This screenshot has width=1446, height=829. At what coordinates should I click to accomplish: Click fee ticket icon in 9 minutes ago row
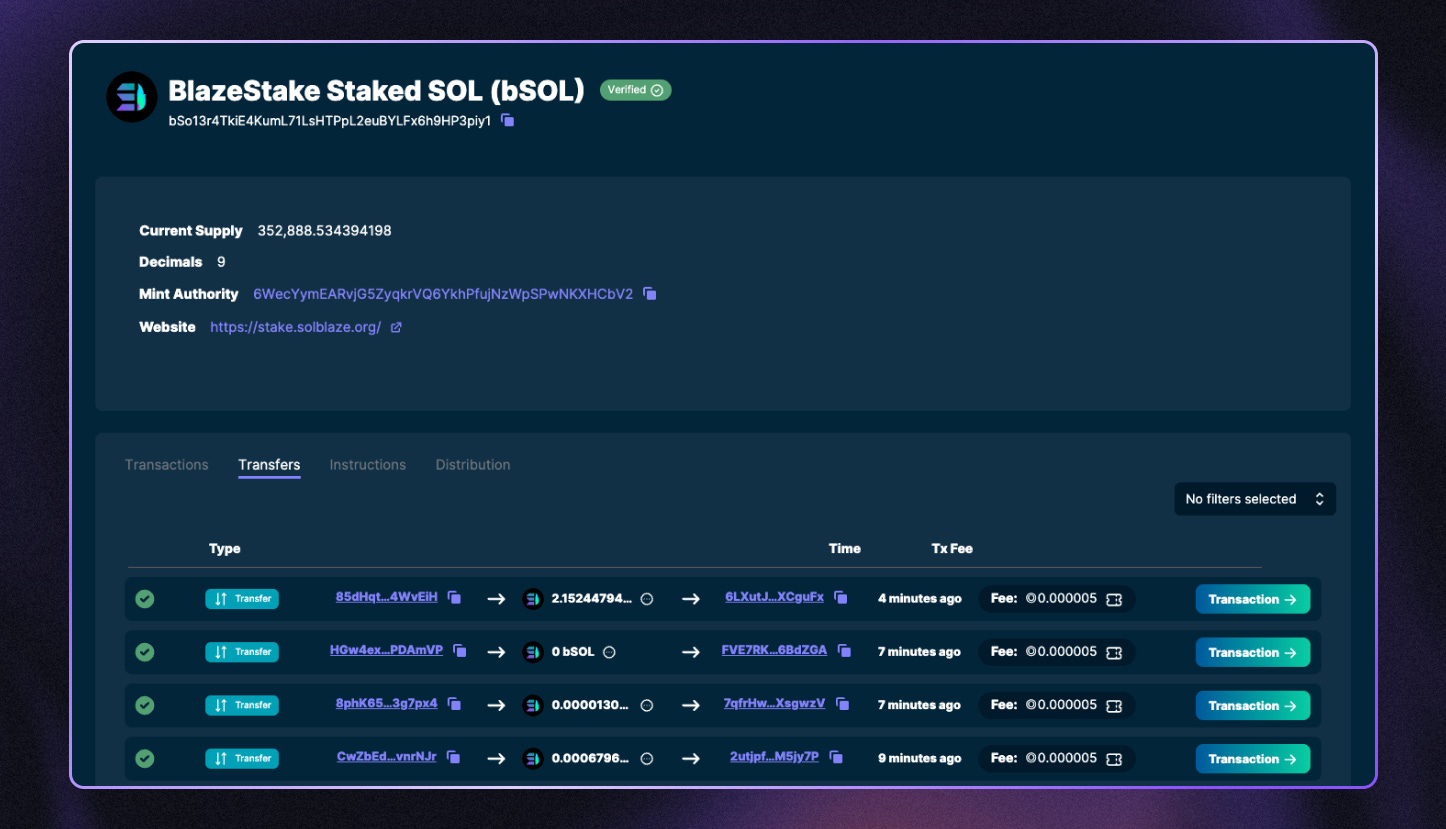tap(1114, 758)
